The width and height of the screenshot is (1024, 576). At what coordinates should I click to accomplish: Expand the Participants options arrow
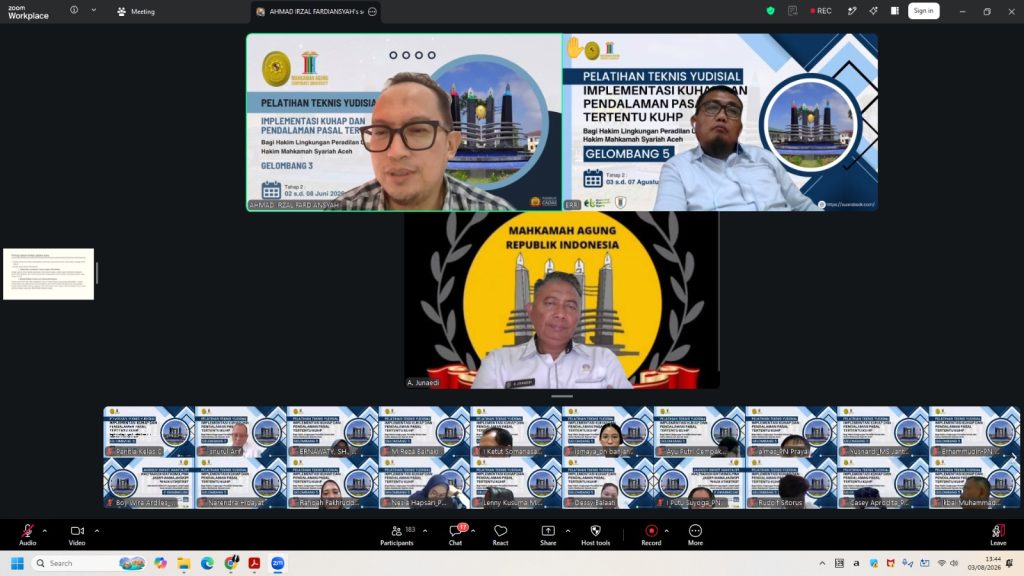(425, 531)
